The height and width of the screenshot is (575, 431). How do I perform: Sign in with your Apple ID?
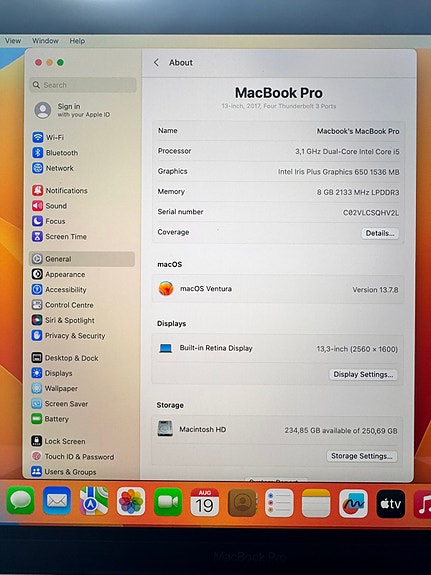coord(72,110)
